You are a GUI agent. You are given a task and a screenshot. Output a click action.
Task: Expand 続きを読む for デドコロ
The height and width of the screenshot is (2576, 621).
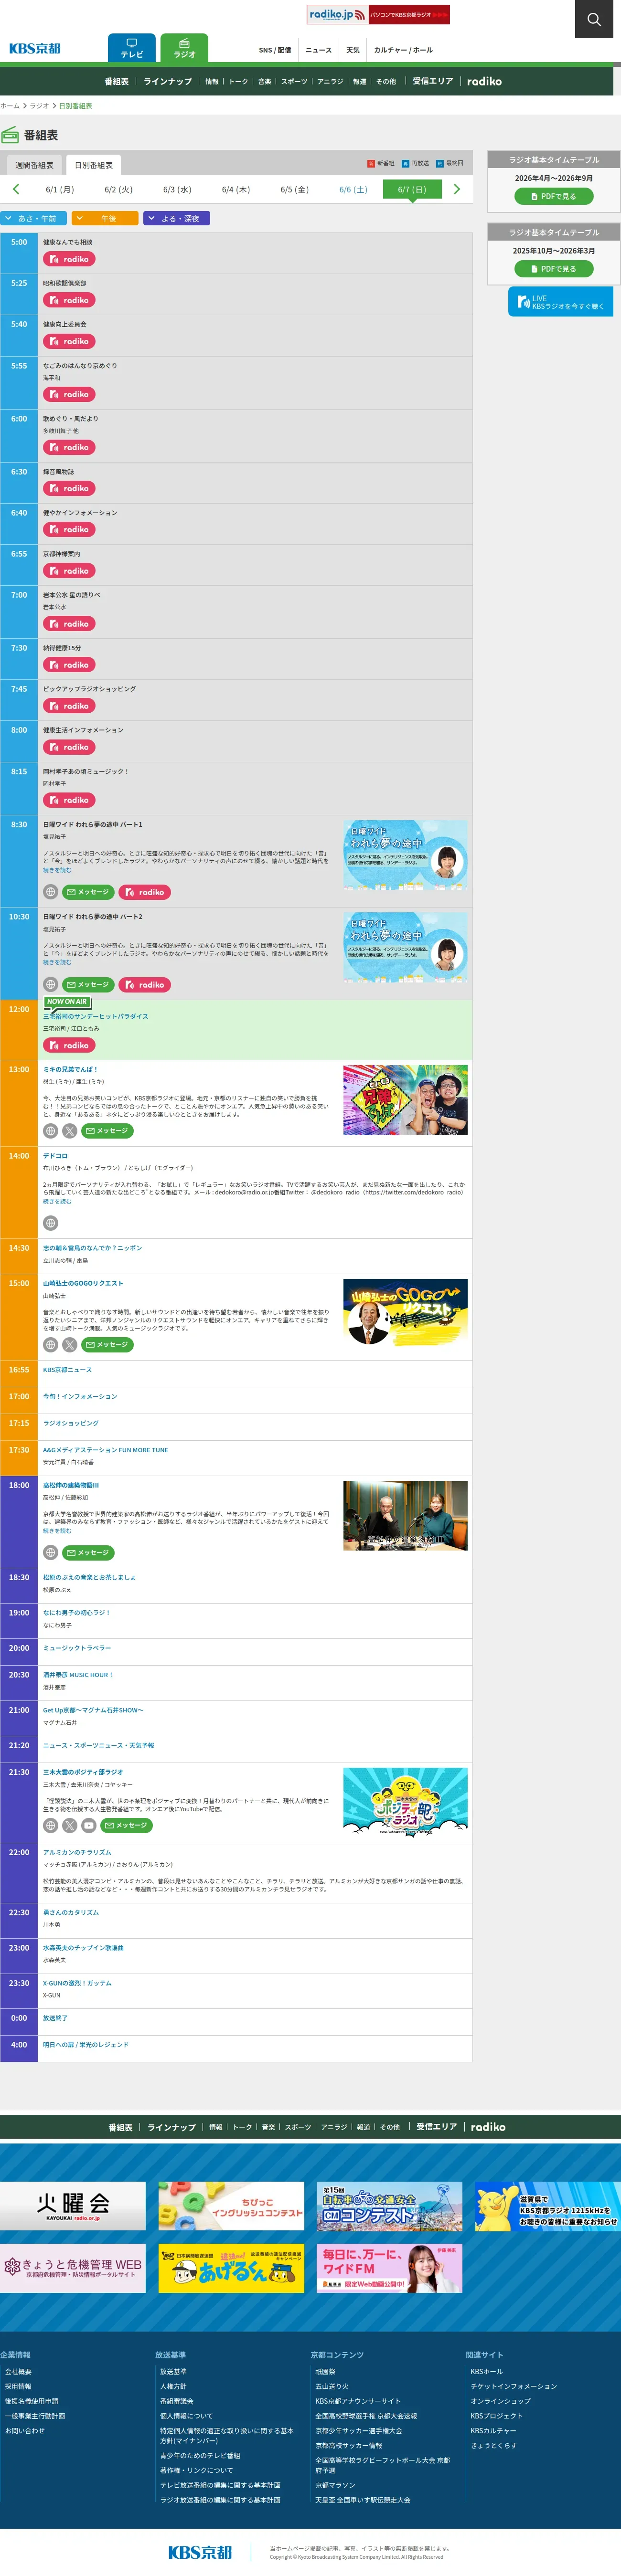click(x=57, y=1201)
